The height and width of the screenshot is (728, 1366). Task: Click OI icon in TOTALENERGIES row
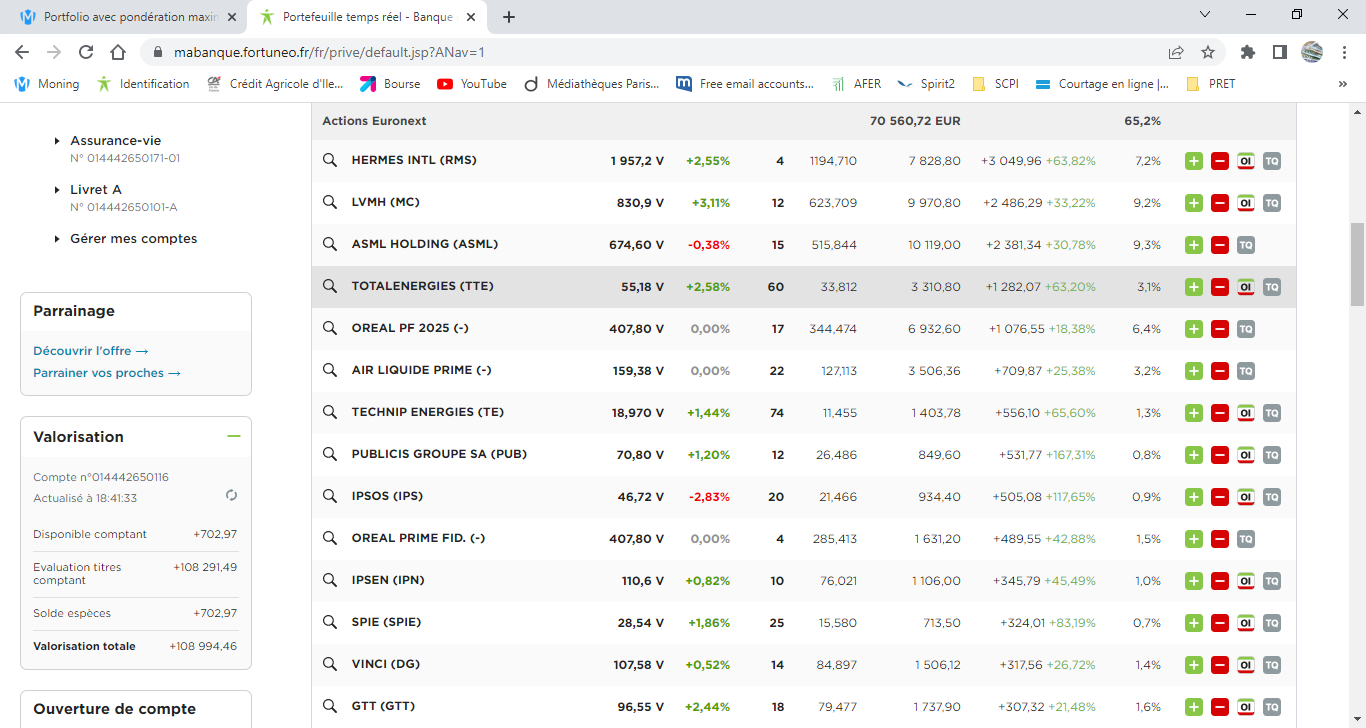(1246, 287)
